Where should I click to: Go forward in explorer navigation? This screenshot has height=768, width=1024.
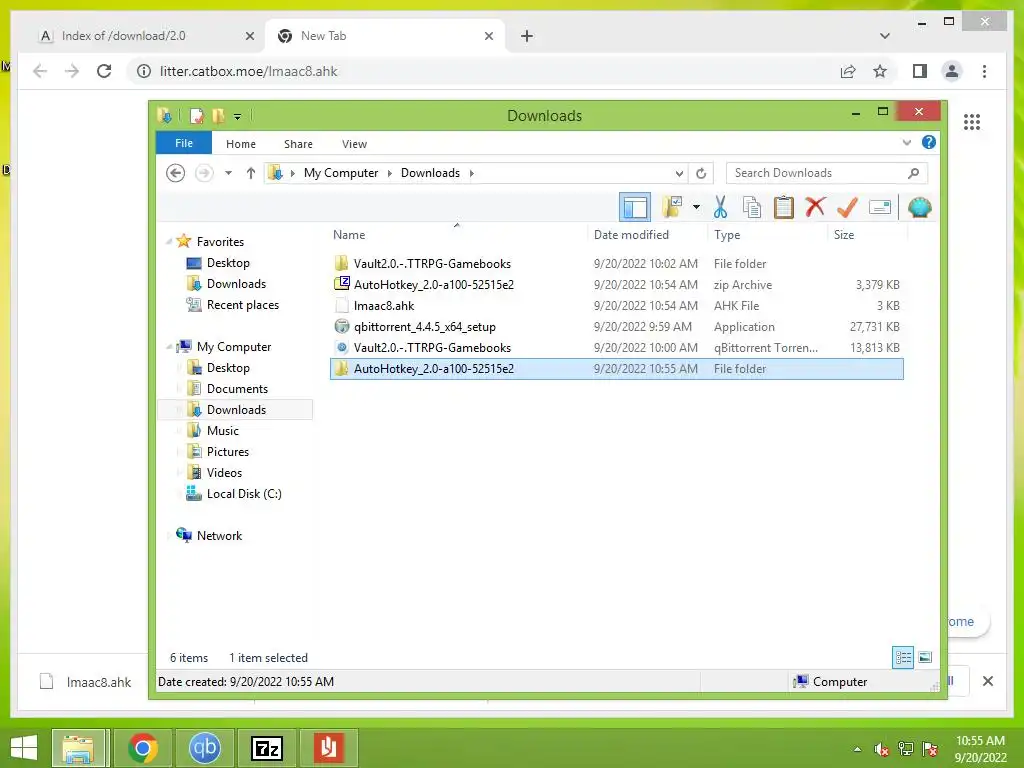[x=204, y=173]
